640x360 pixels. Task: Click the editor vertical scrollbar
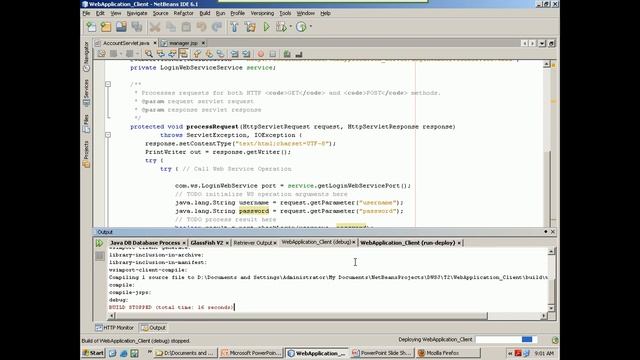pos(547,188)
